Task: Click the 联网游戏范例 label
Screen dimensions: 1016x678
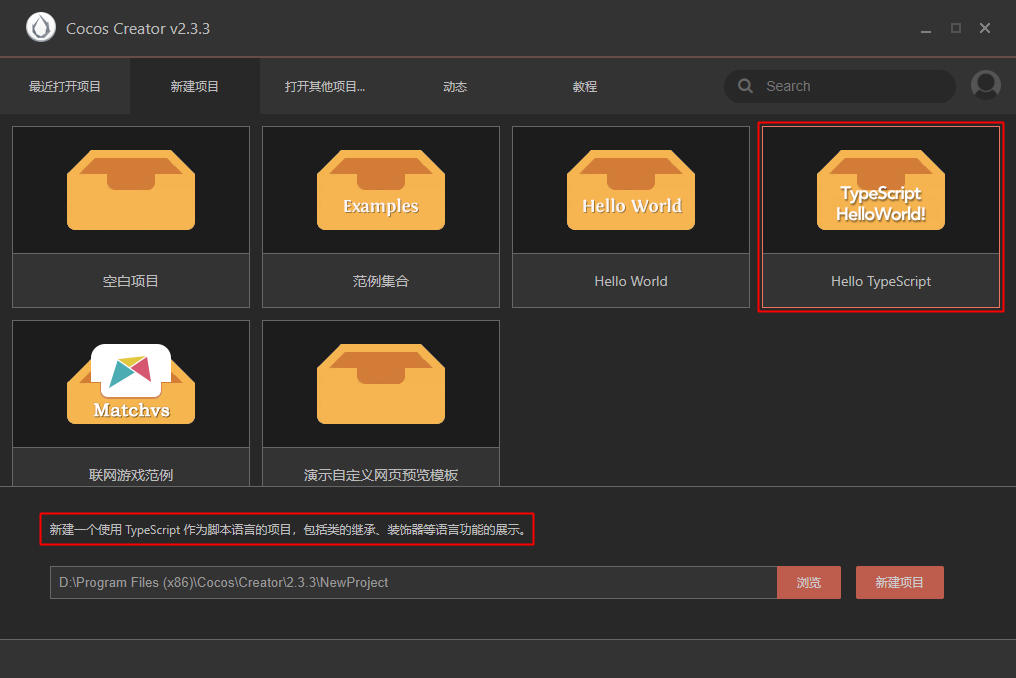Action: (131, 475)
